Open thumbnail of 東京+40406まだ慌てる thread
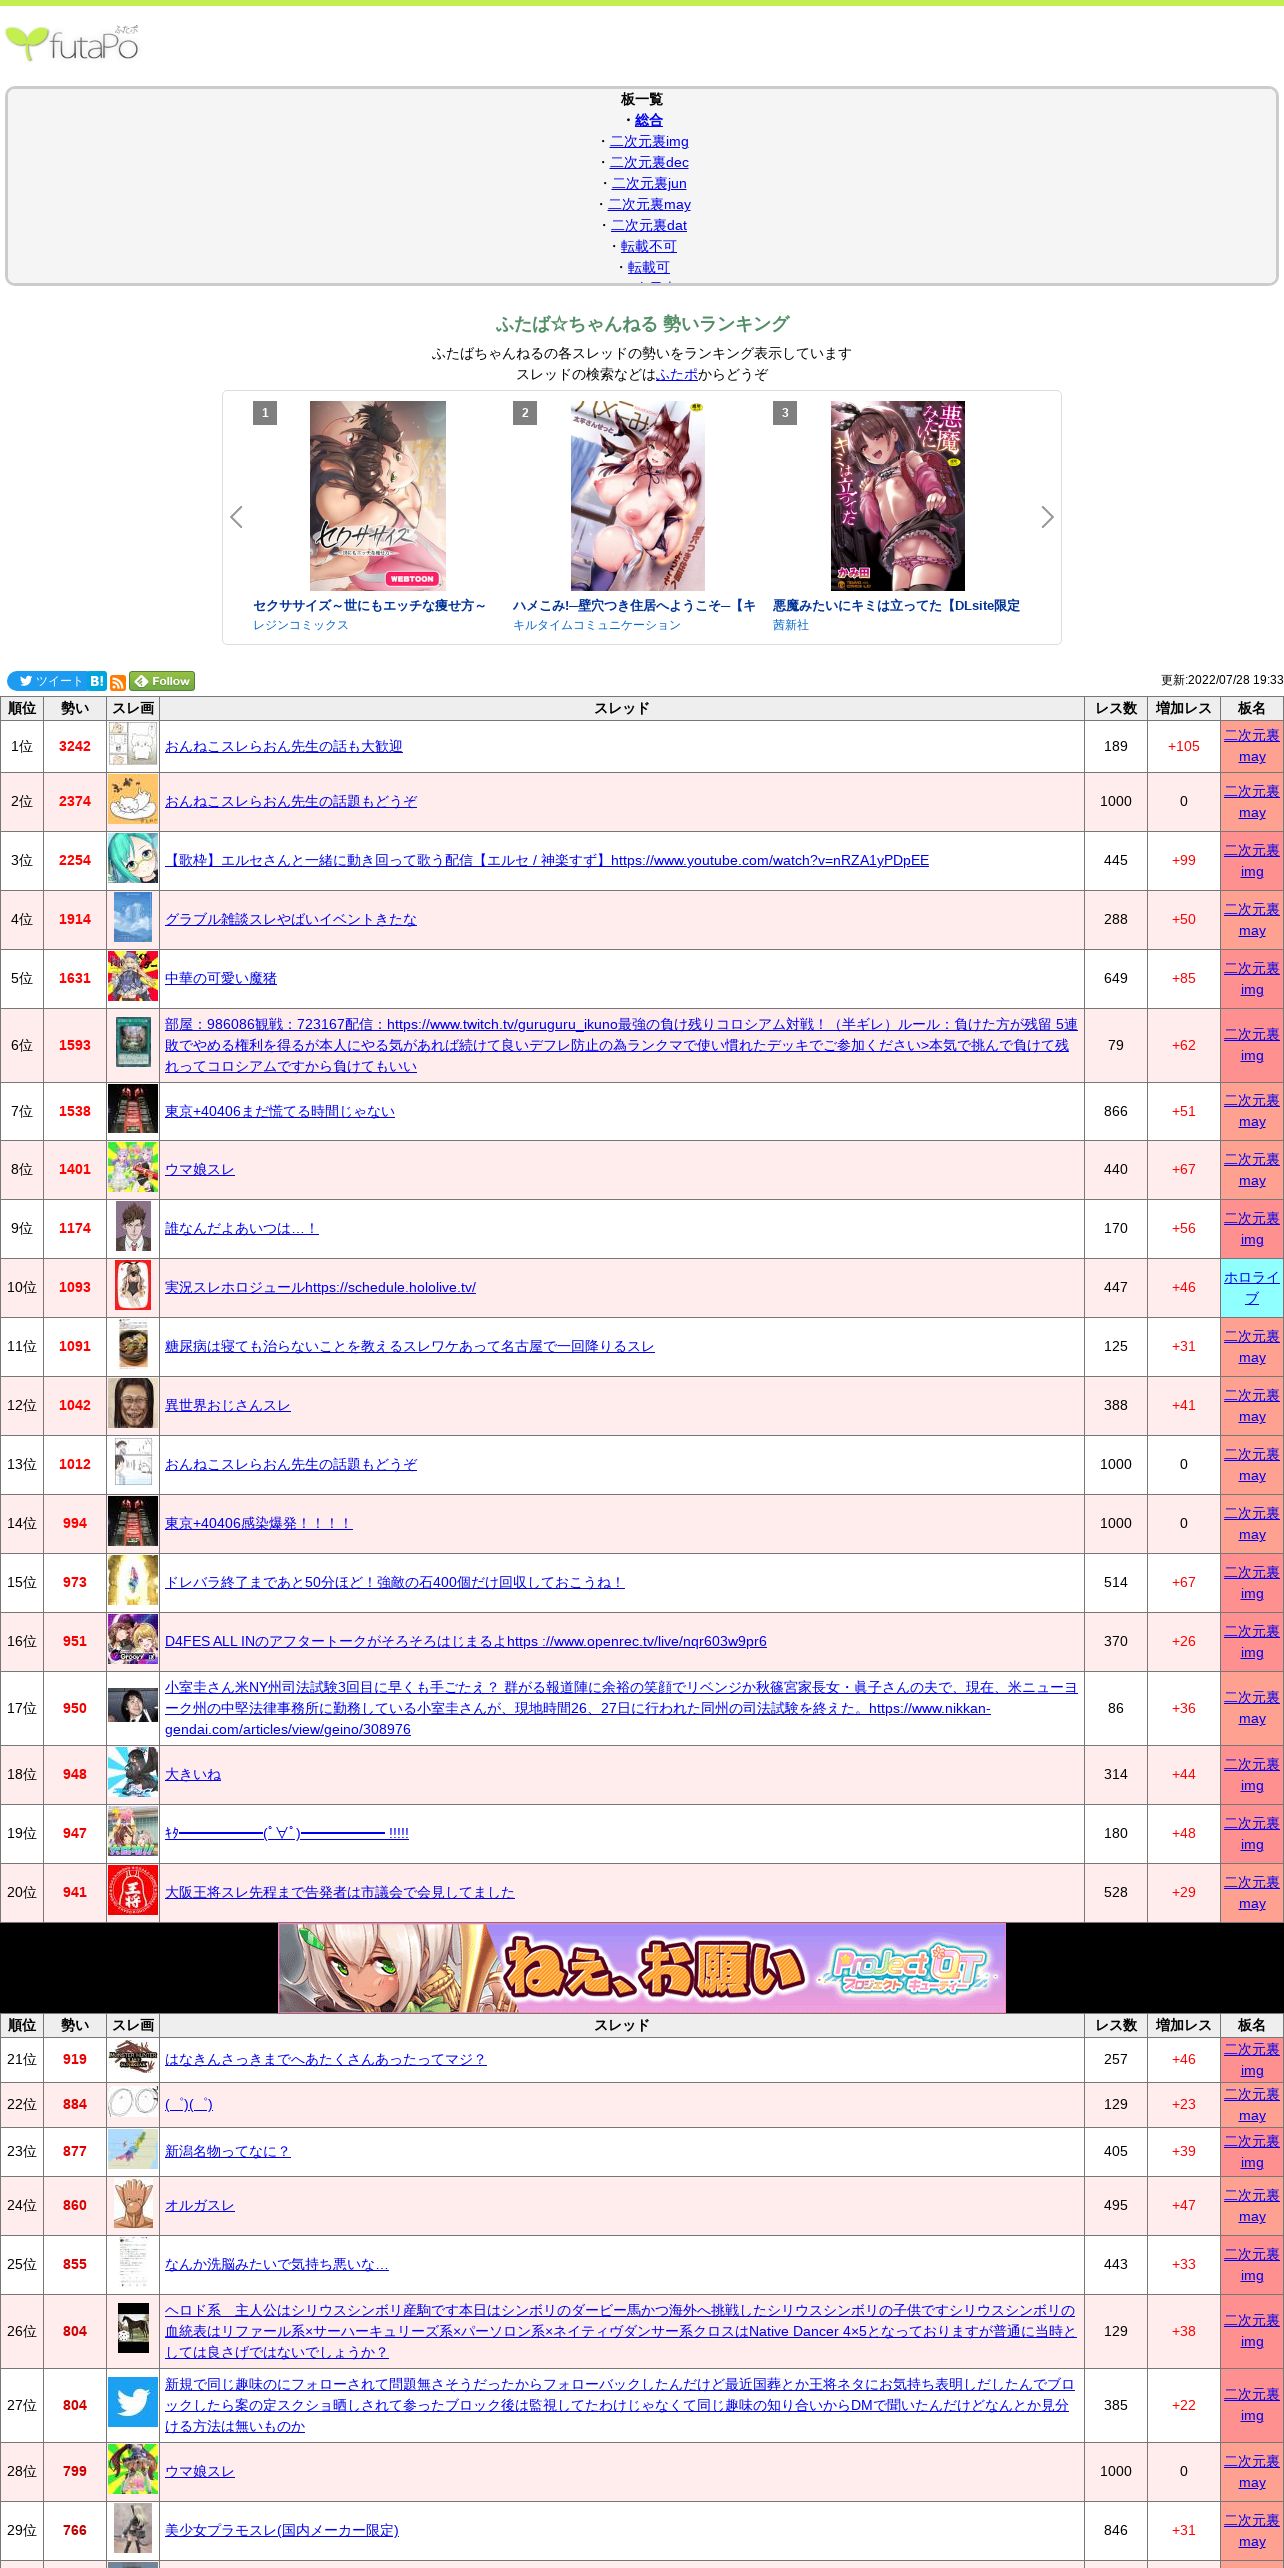 pos(133,1111)
